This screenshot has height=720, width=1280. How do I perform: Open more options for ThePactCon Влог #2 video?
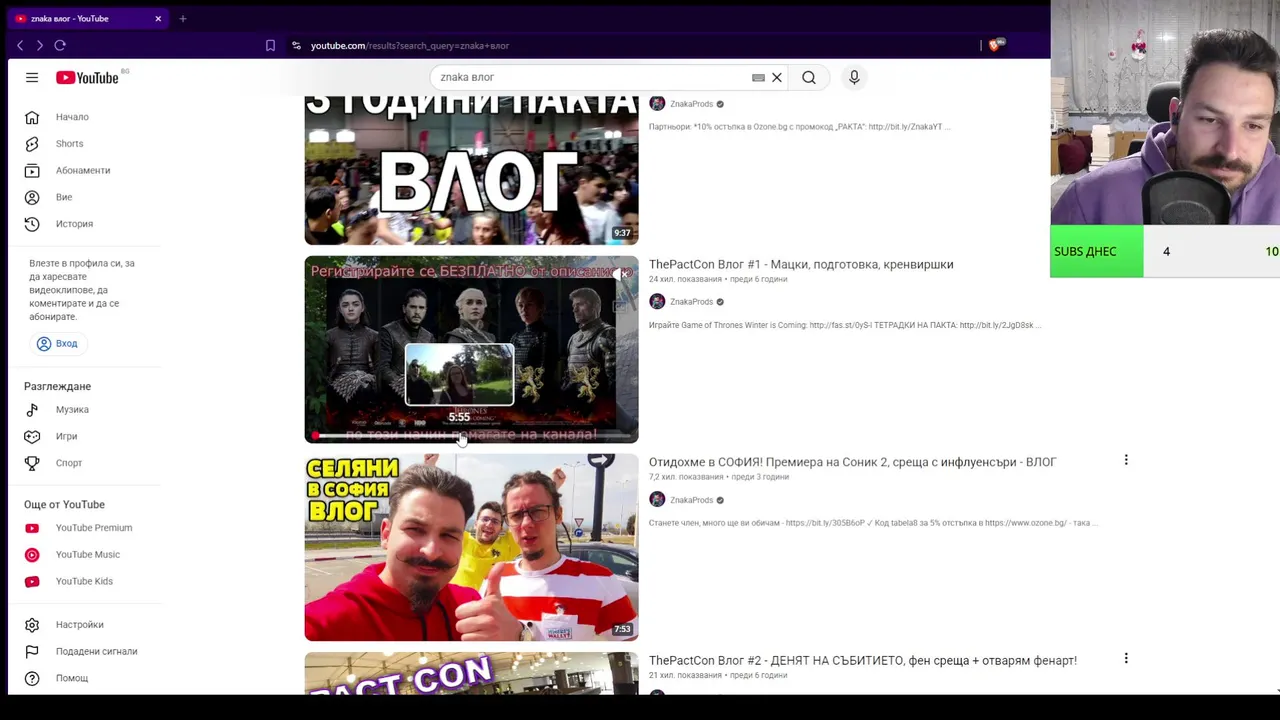1126,659
